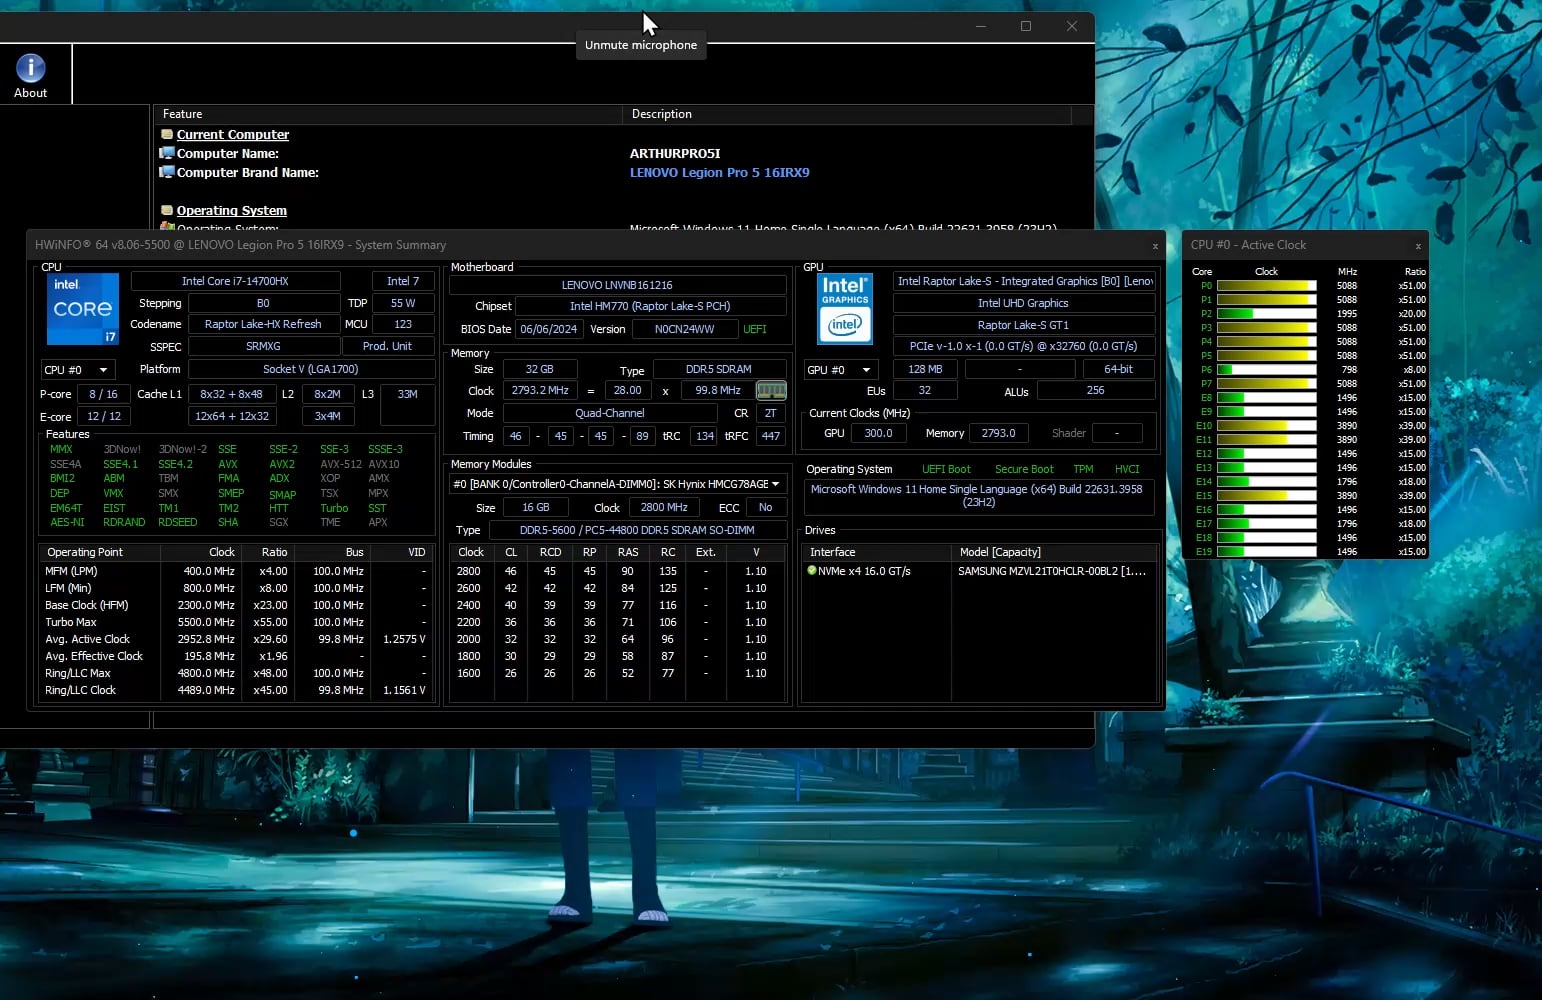Close the CPU #0 Active Clock window
The image size is (1542, 1000).
tap(1418, 246)
